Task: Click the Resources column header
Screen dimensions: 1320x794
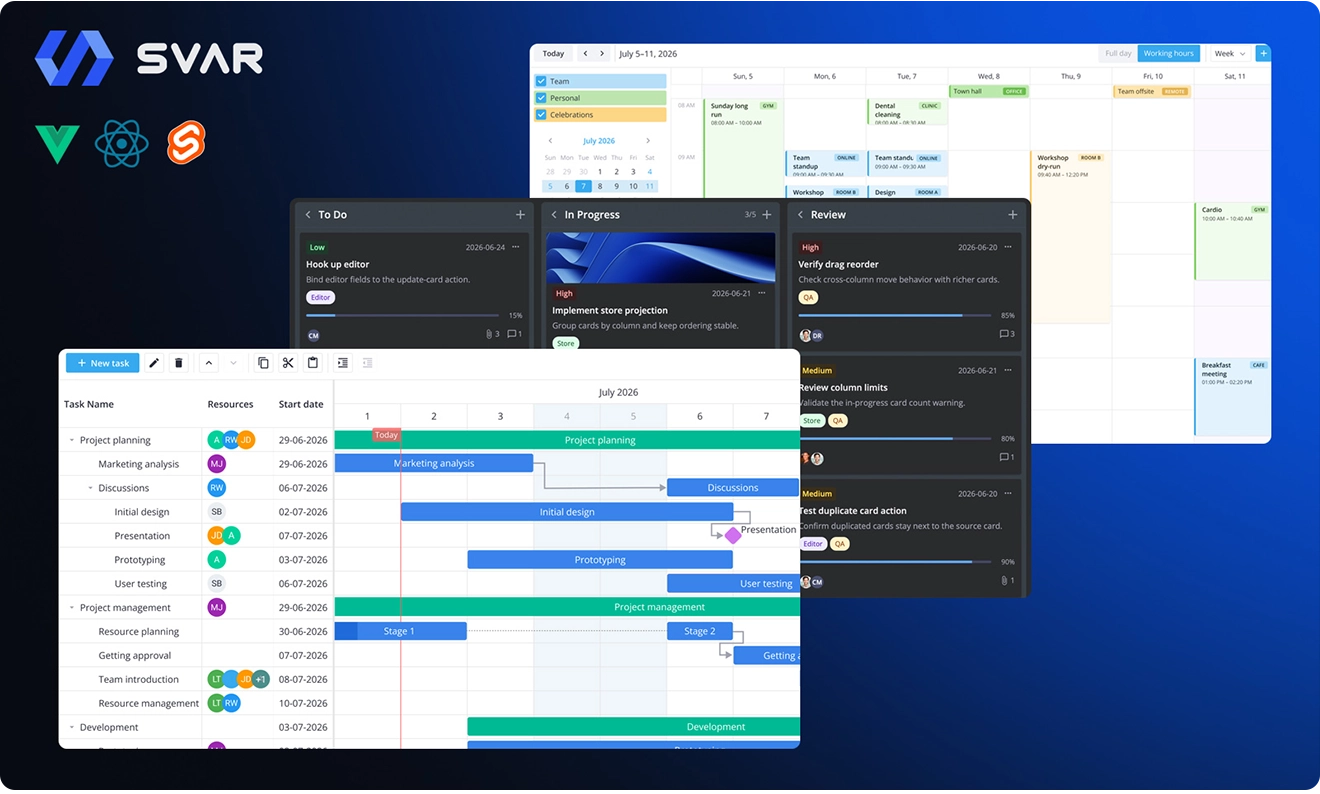Action: [x=230, y=404]
